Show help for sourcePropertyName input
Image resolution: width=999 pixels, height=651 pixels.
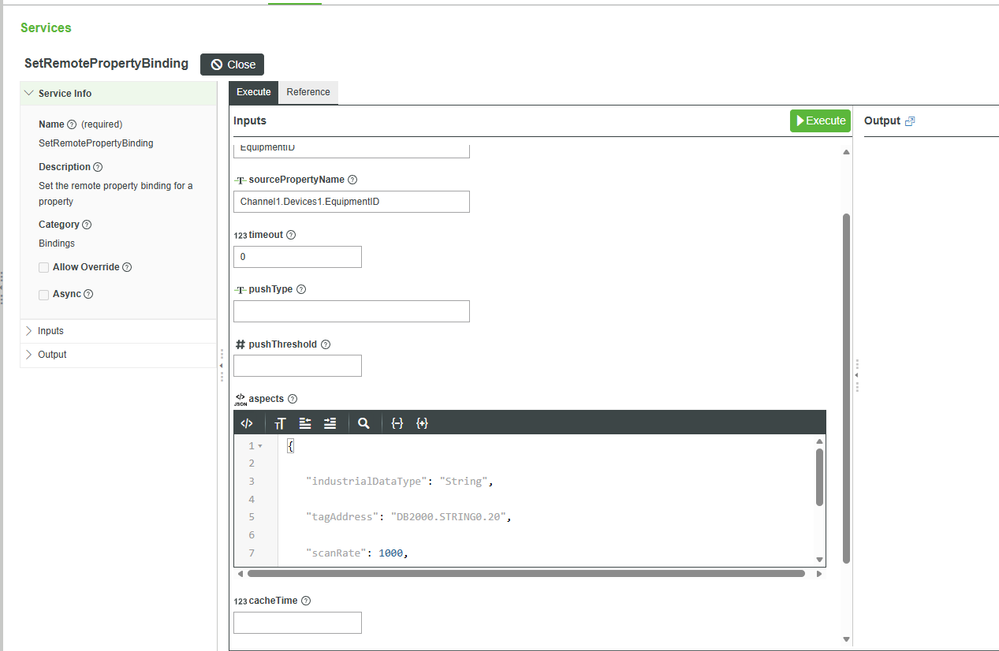click(352, 180)
